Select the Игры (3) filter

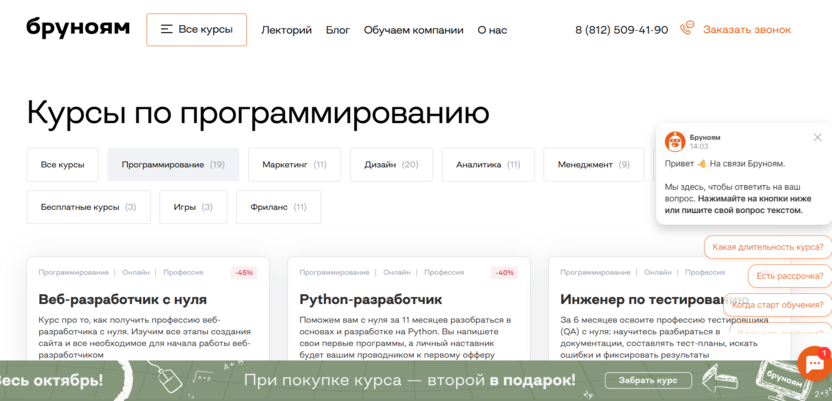[x=193, y=207]
